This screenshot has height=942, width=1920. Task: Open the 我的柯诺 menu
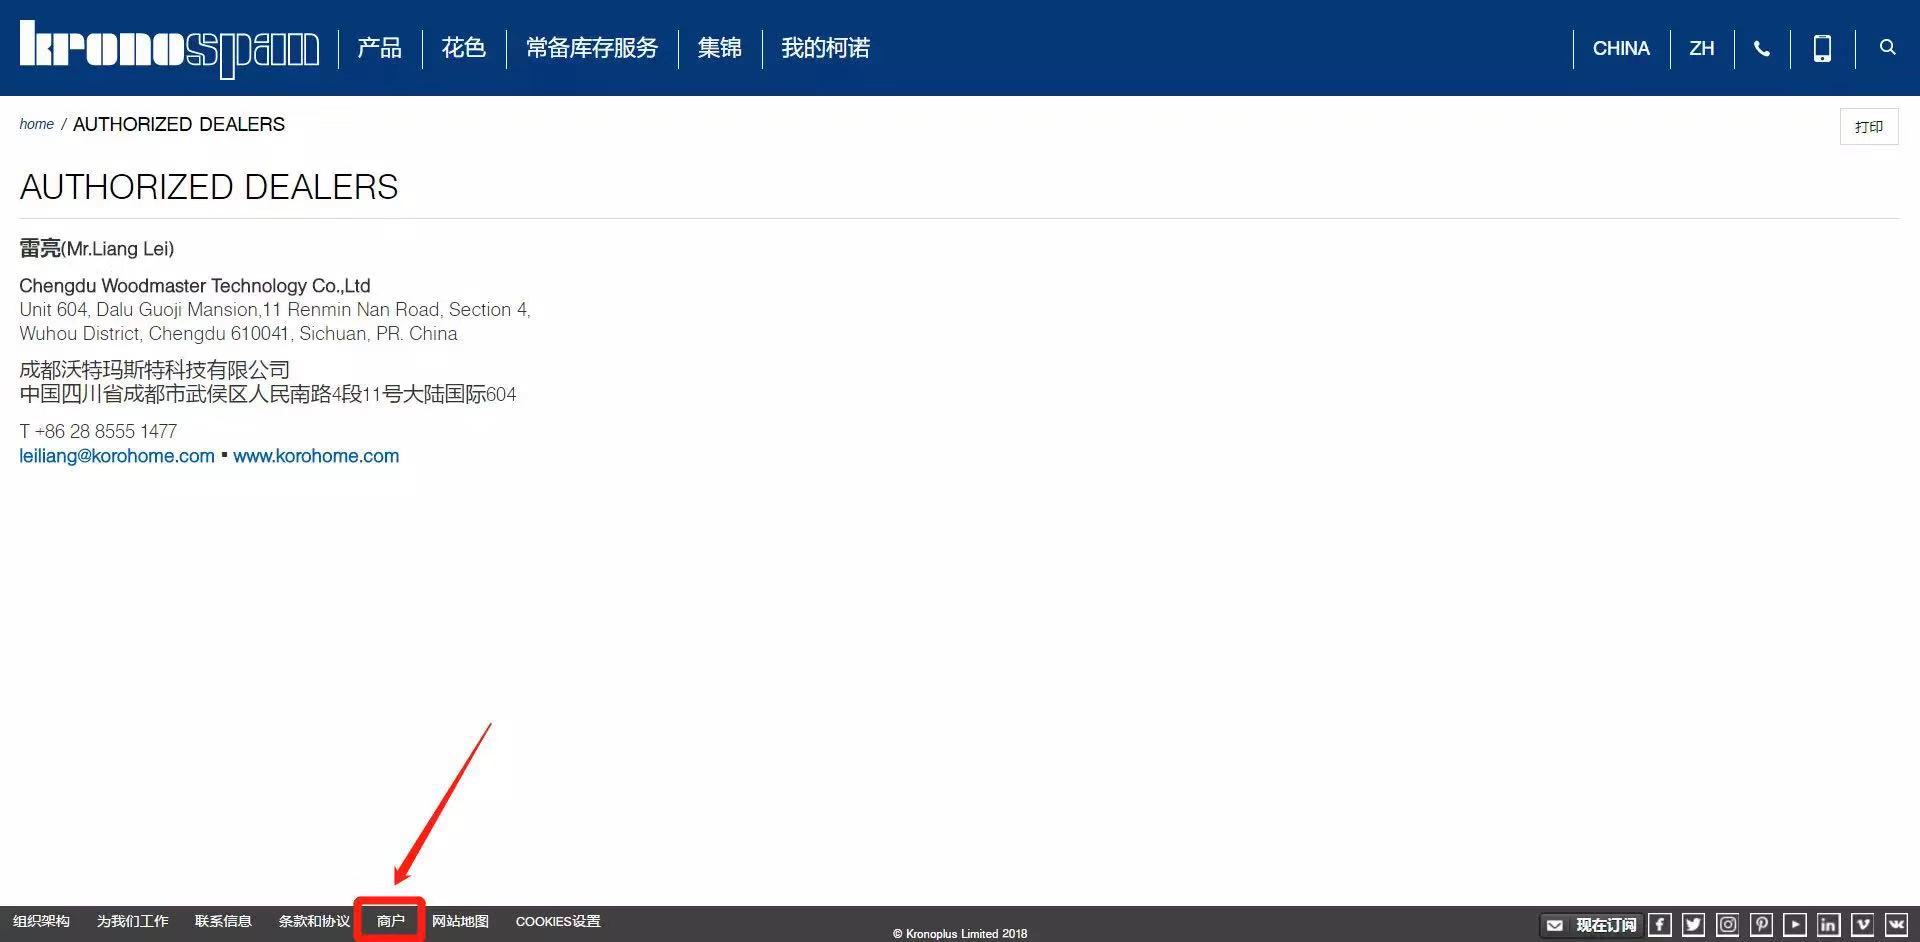(825, 48)
